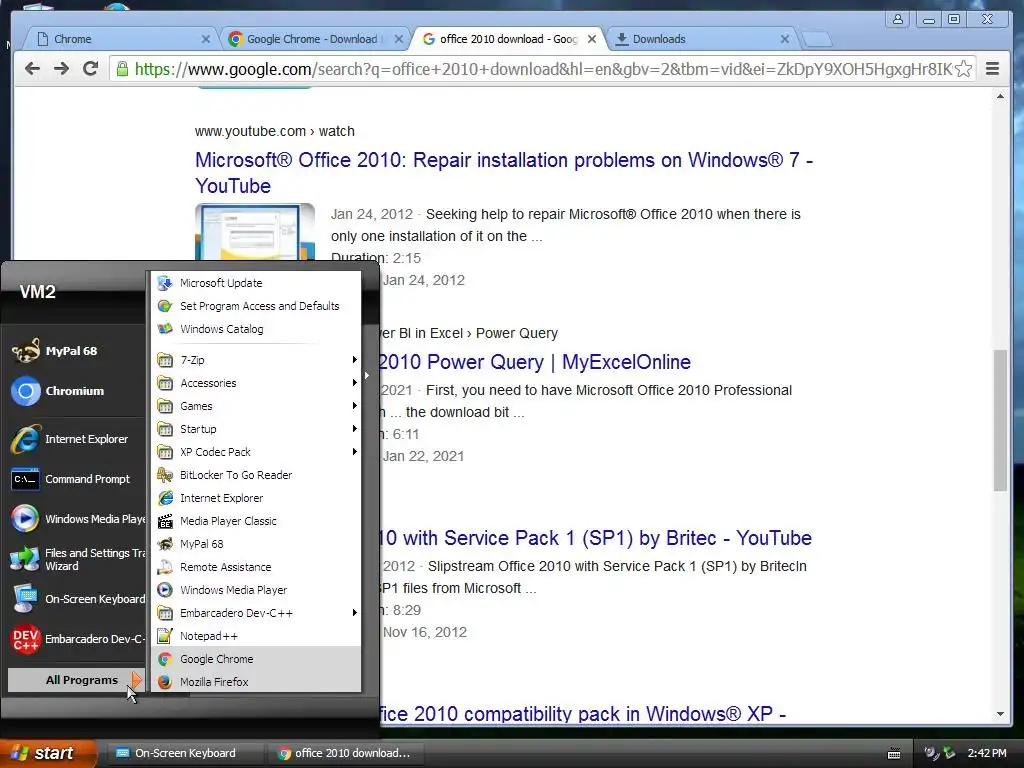
Task: Click the Chrome profile user button
Action: click(x=898, y=19)
